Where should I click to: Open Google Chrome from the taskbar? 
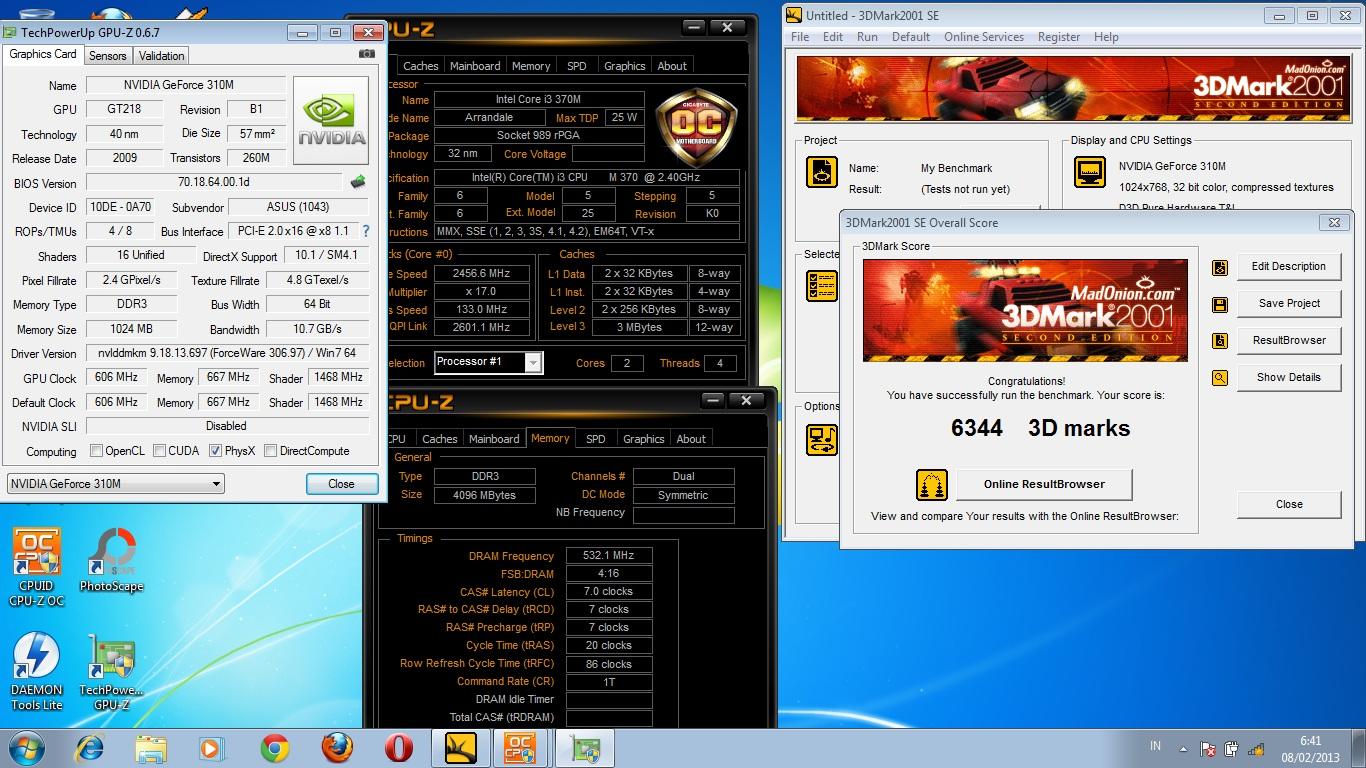pos(275,748)
